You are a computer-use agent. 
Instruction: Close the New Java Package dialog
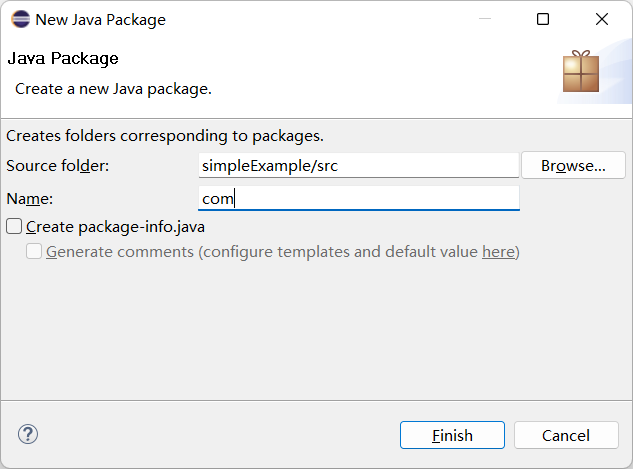[x=602, y=19]
